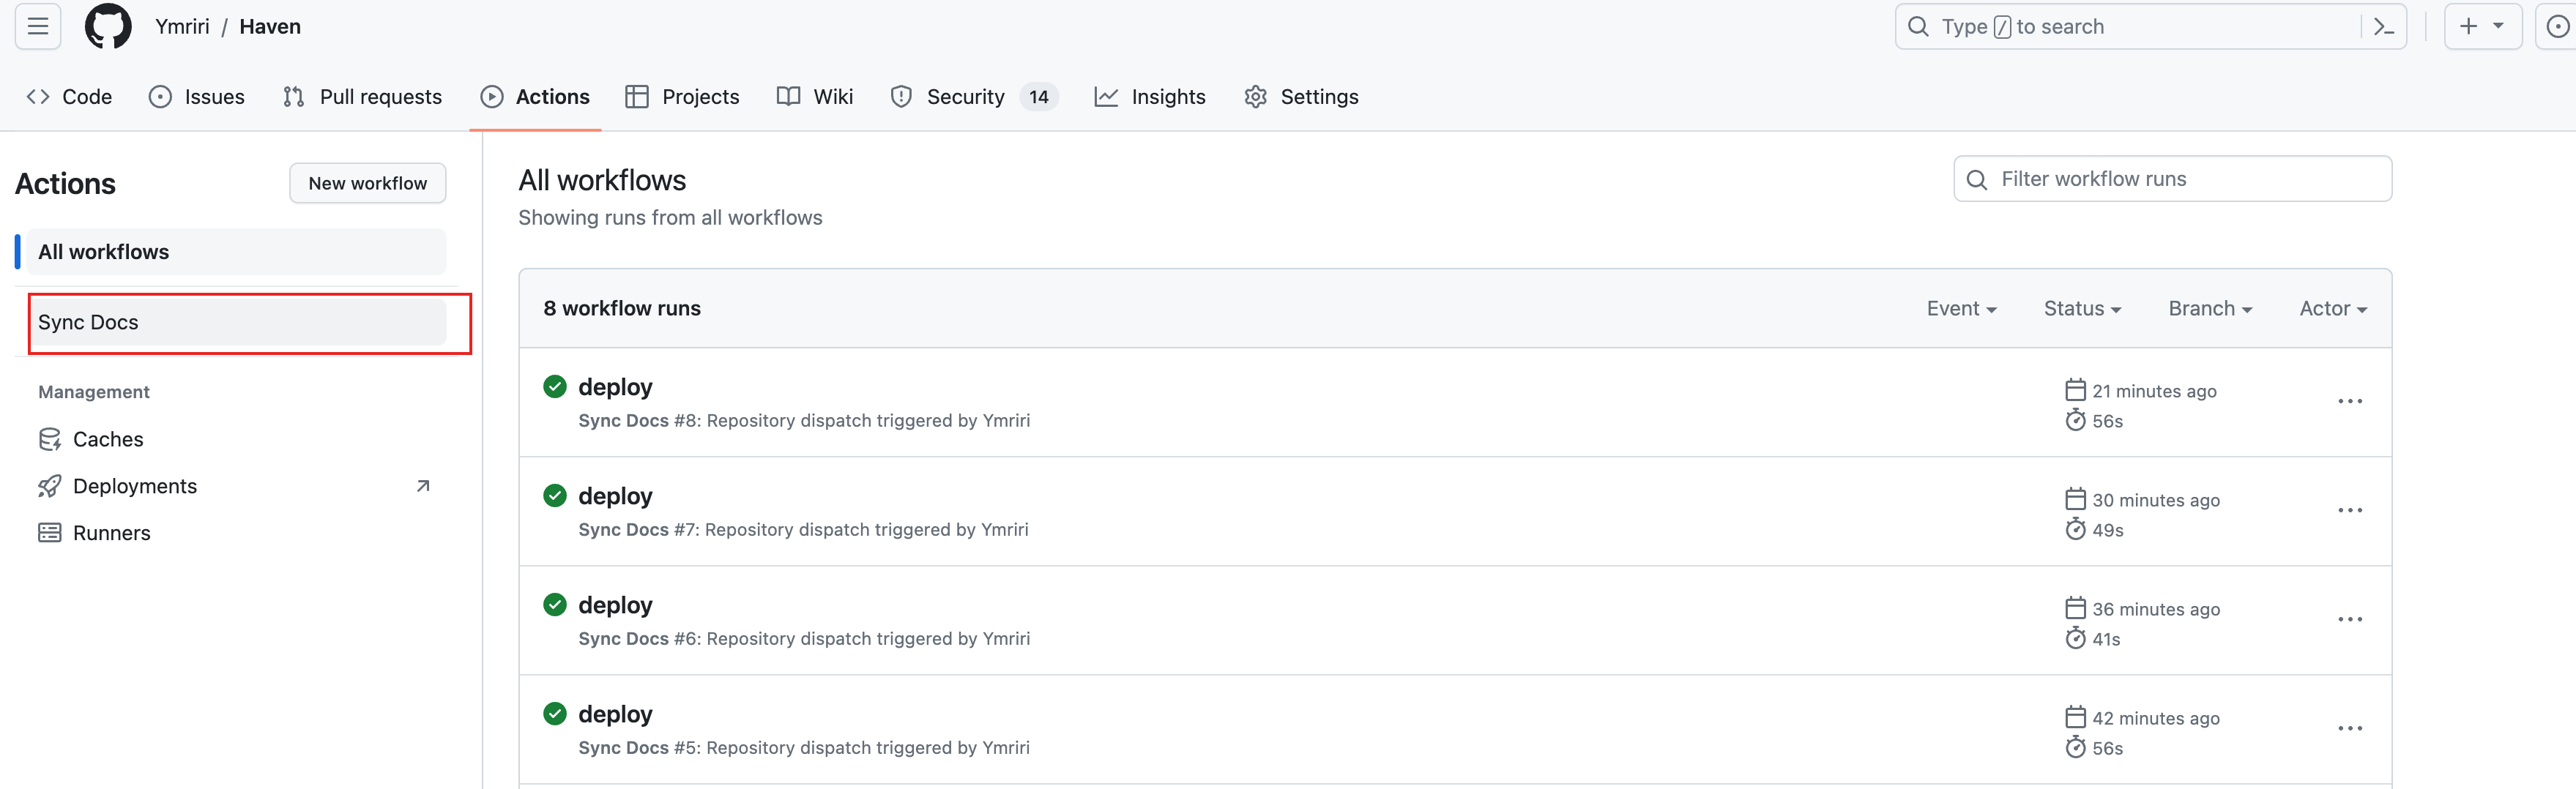Click the Security shield icon
The width and height of the screenshot is (2576, 789).
pyautogui.click(x=901, y=97)
